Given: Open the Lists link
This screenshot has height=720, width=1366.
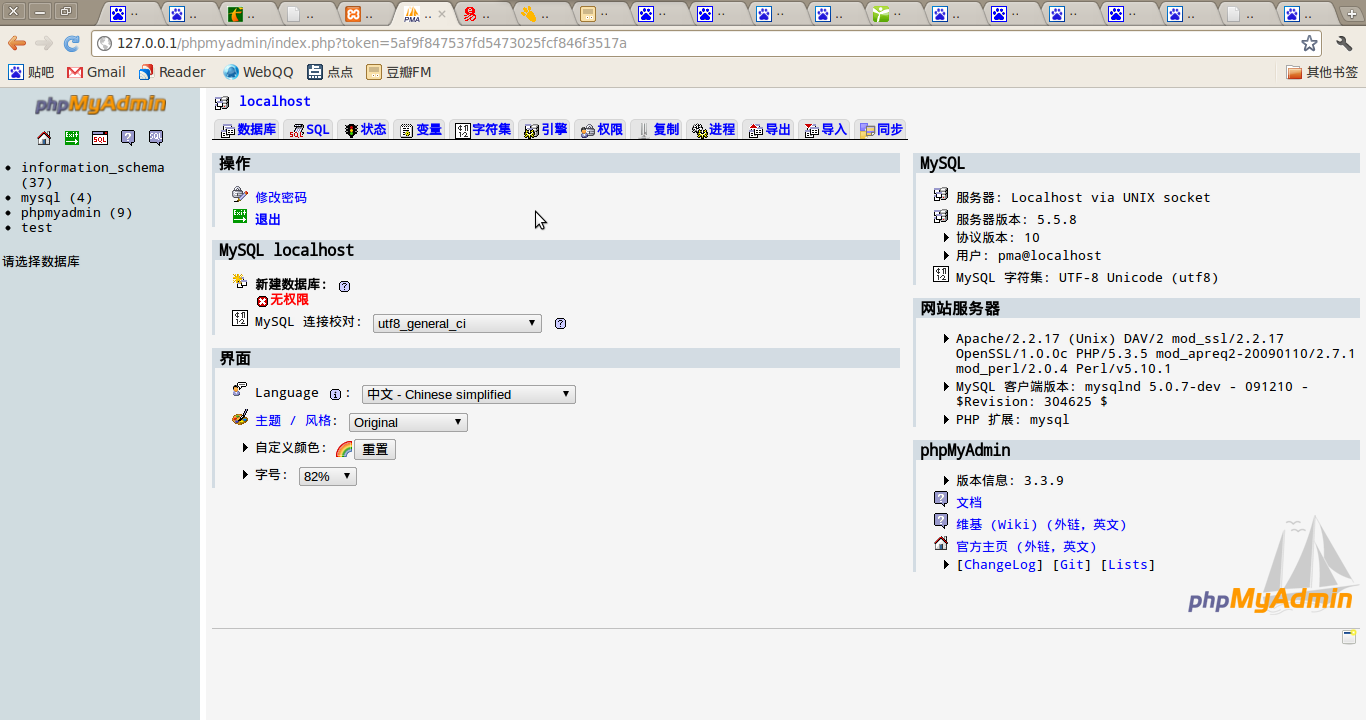Looking at the screenshot, I should (1128, 565).
